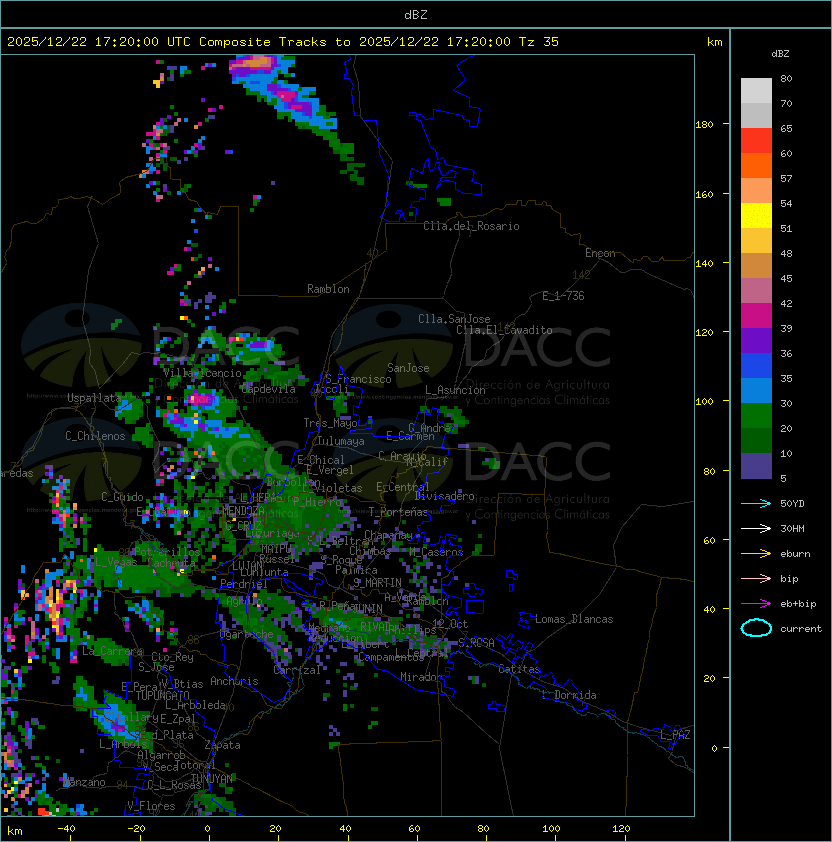
Task: Click the Potrerillos label
Action: (167, 551)
